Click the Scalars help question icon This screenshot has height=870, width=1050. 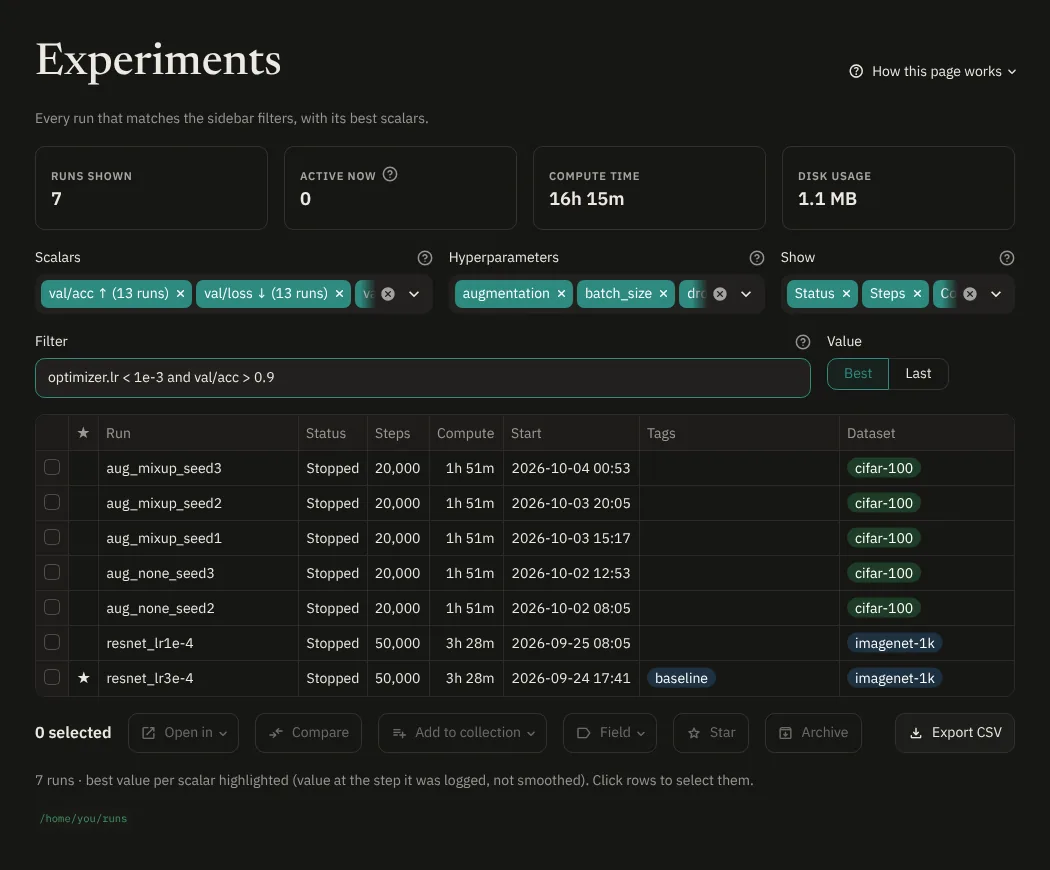[x=425, y=258]
